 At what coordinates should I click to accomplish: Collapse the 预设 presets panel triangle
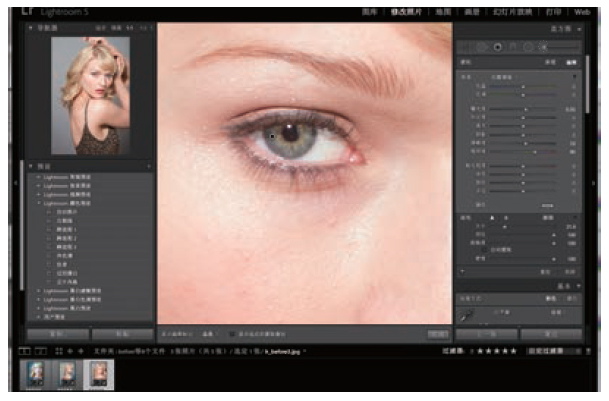pos(31,166)
